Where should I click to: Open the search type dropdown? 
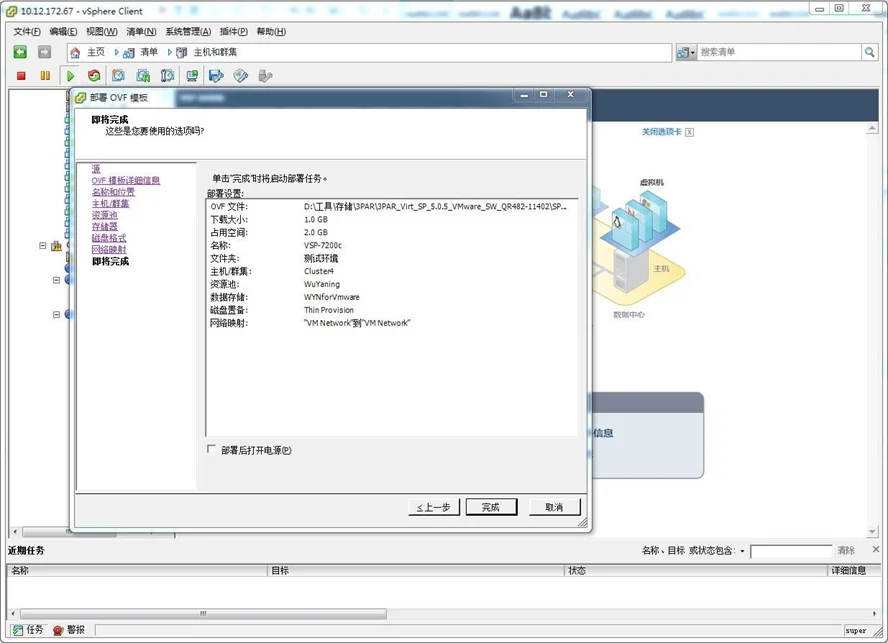(686, 52)
